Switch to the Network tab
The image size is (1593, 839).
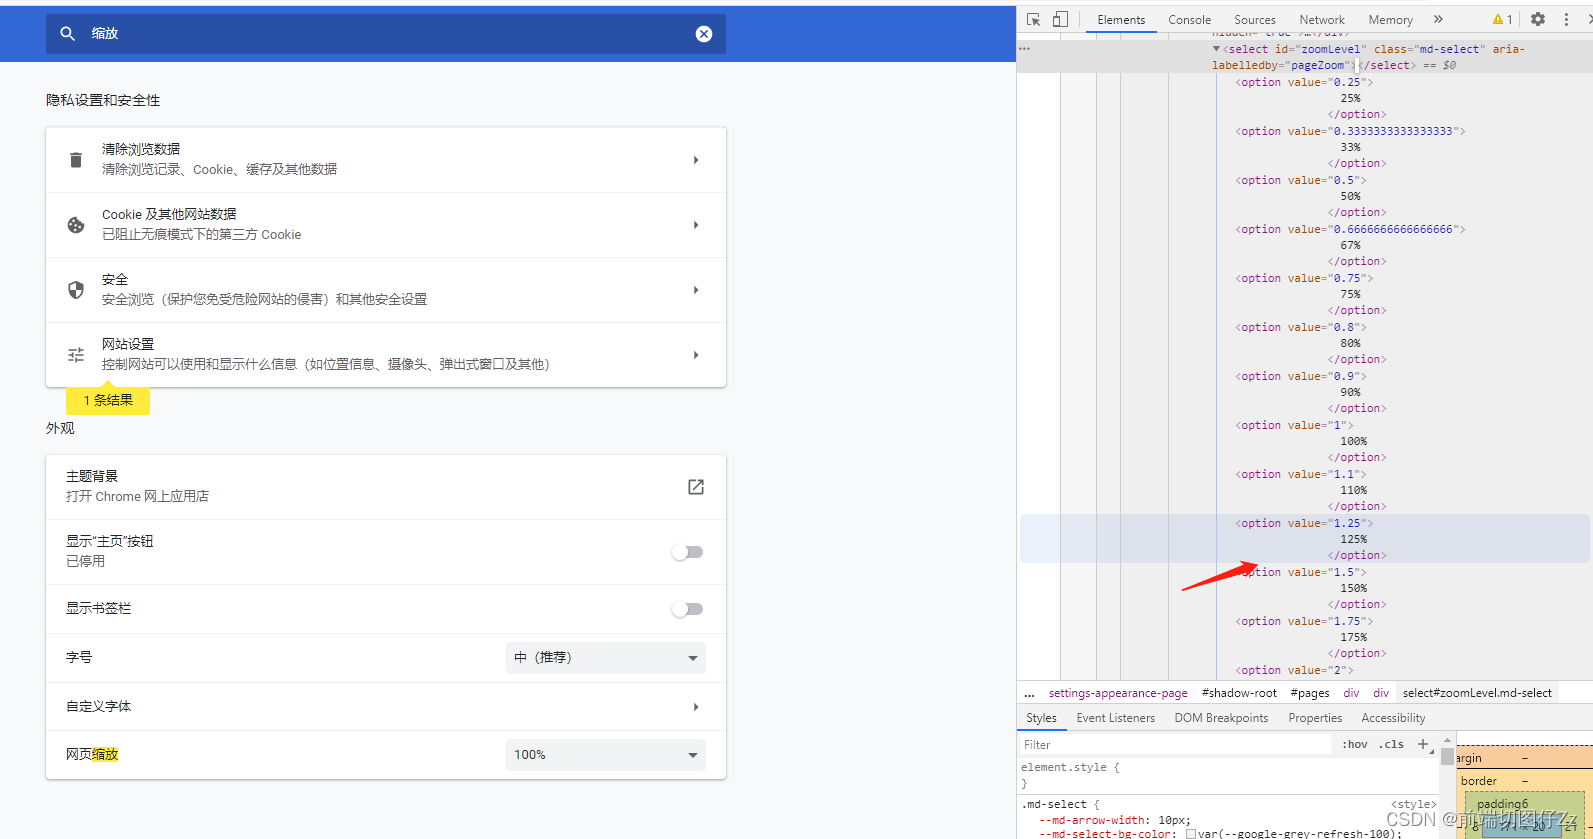tap(1322, 20)
